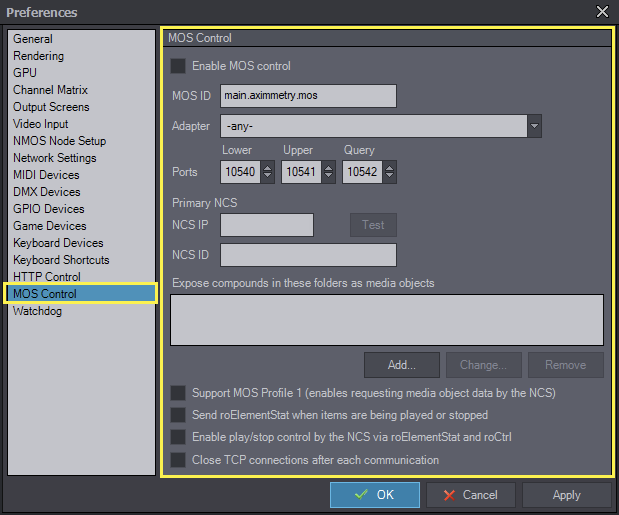Enable play/stop control by the NCS
The height and width of the screenshot is (515, 619).
[178, 437]
